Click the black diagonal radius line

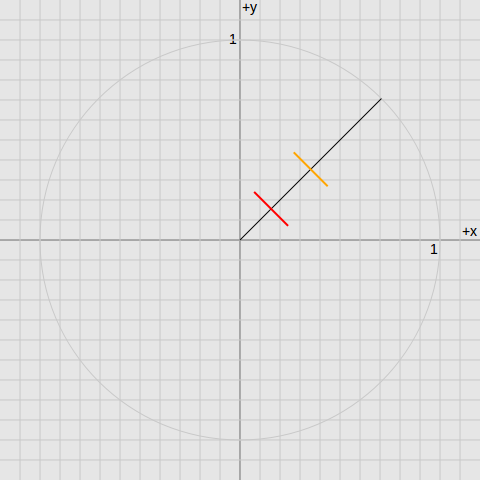pyautogui.click(x=311, y=169)
